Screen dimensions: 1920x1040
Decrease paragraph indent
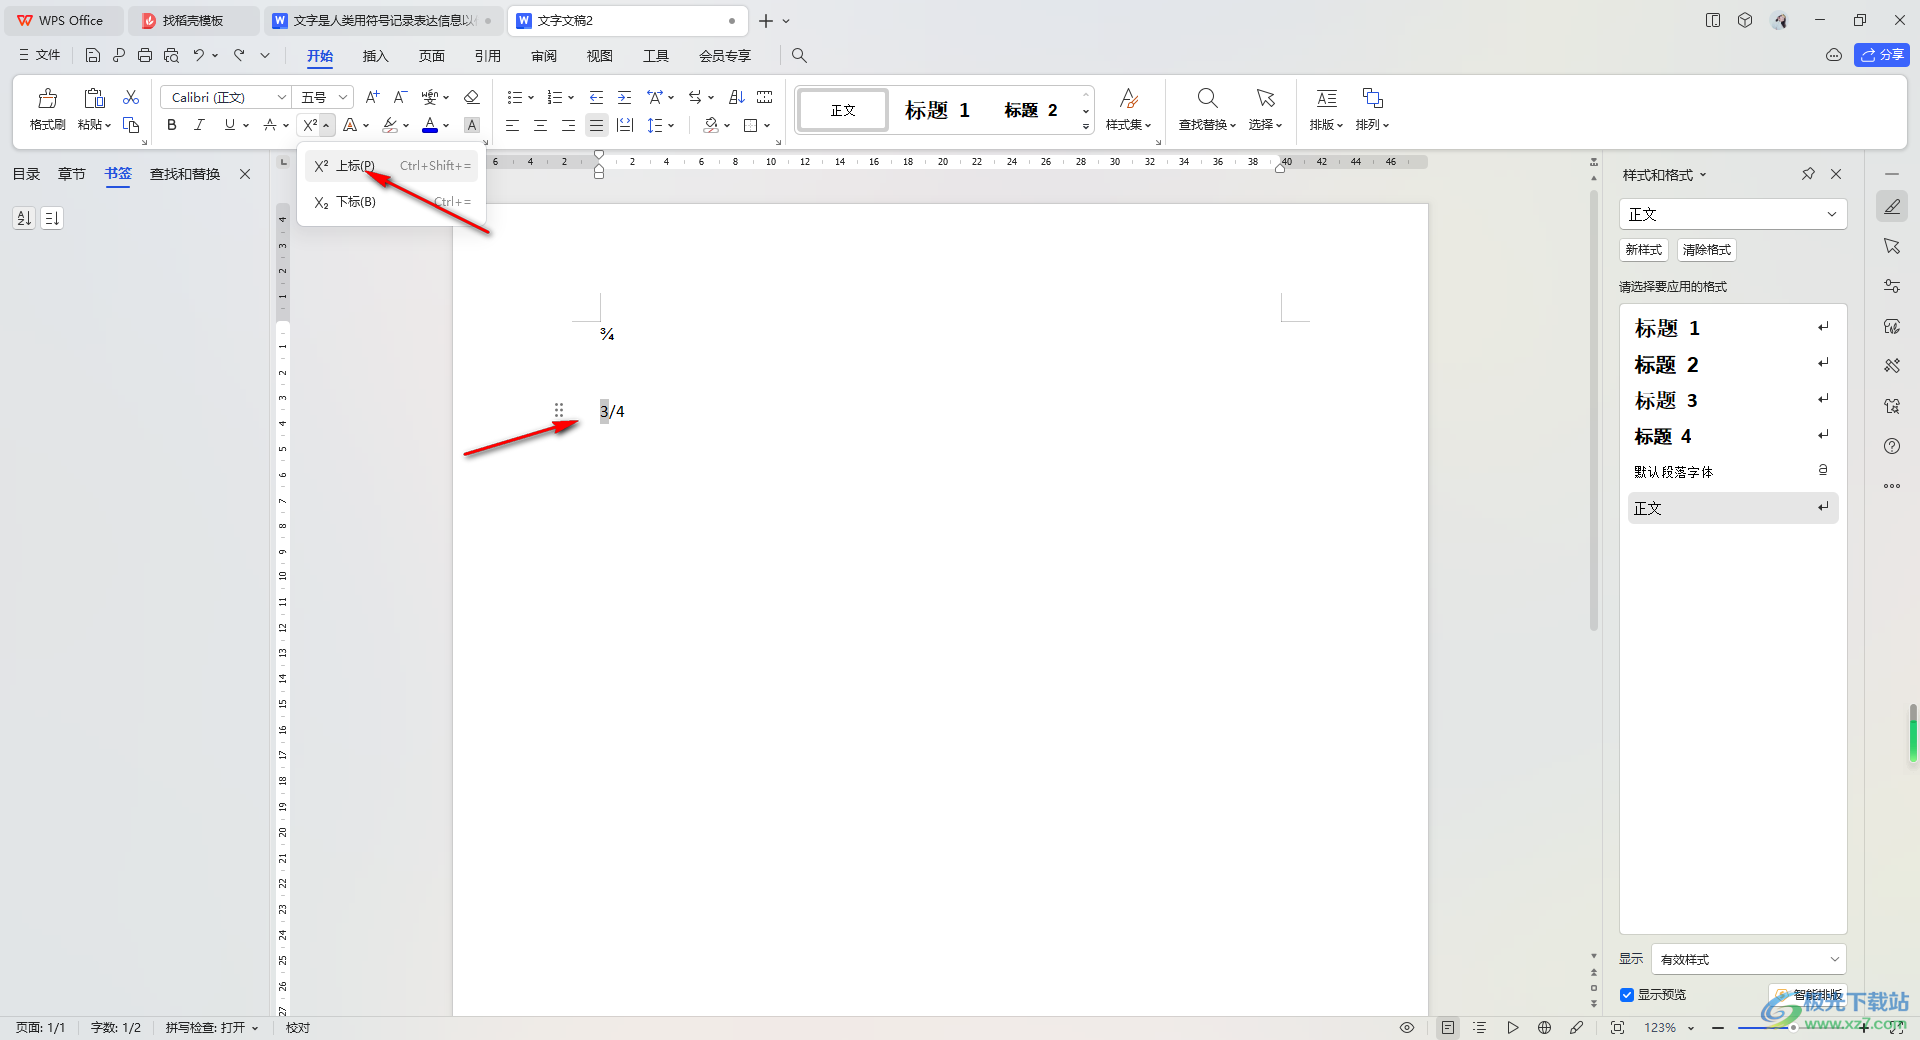tap(596, 97)
